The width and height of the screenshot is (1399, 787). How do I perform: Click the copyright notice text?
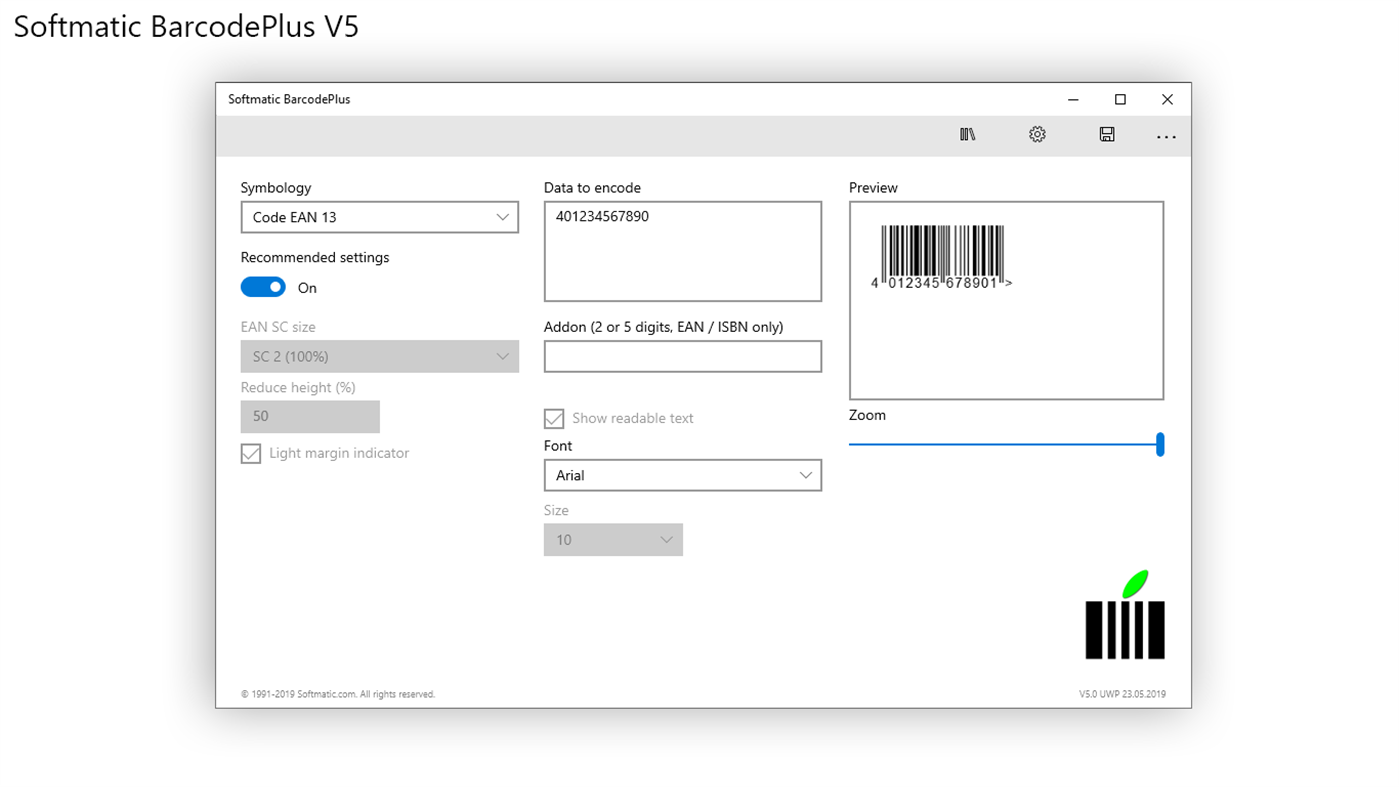tap(337, 693)
